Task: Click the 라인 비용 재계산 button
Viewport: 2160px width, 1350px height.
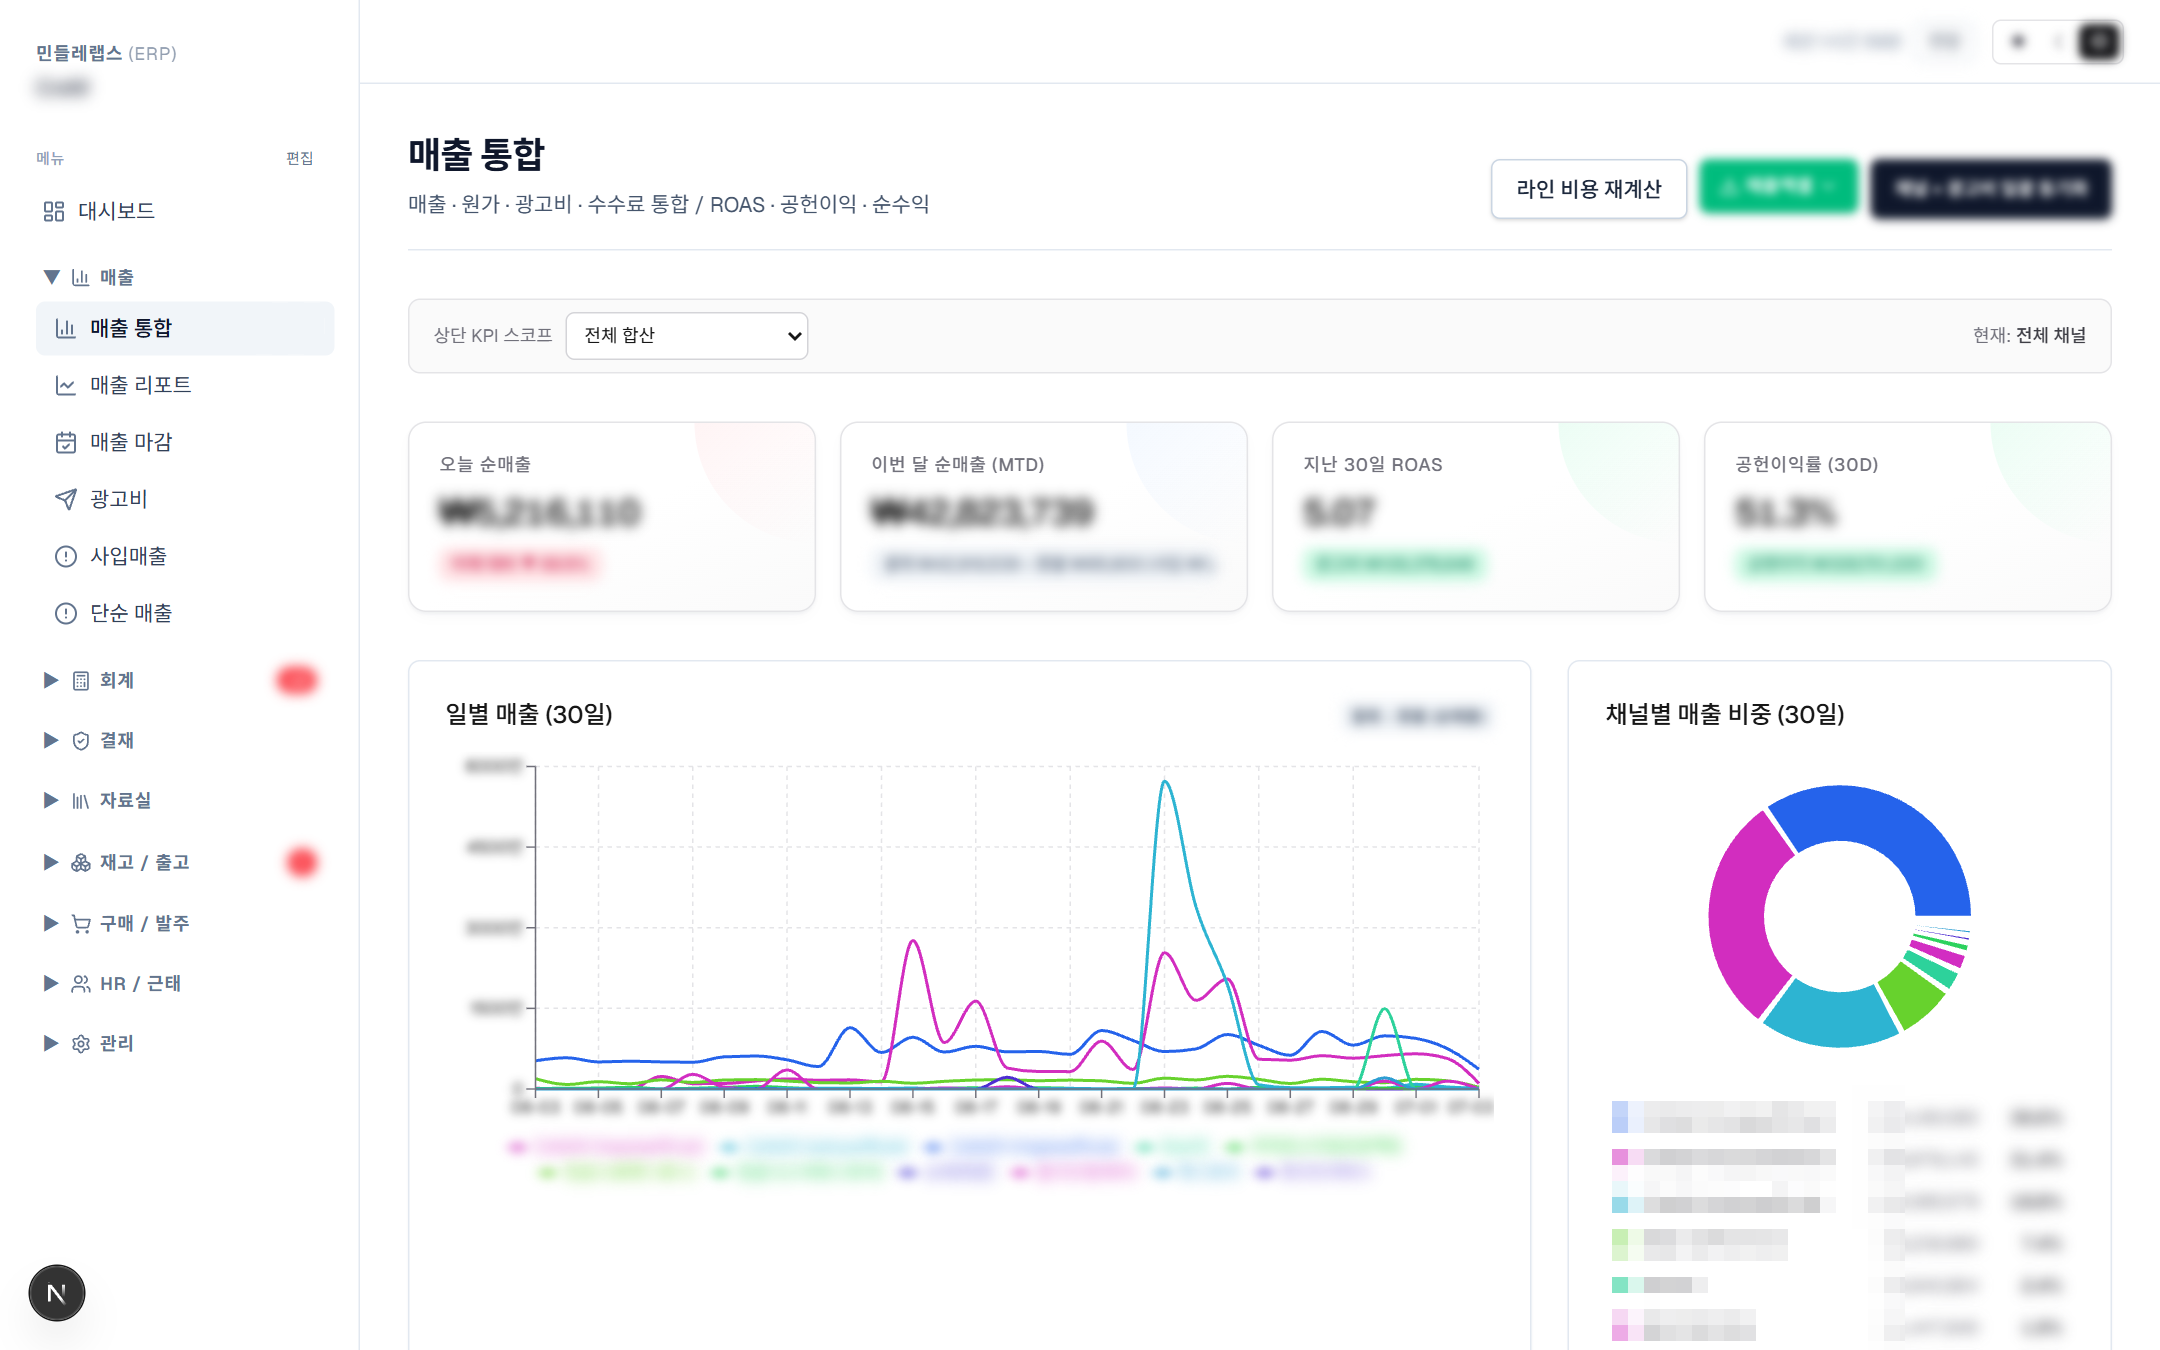Action: pos(1588,189)
